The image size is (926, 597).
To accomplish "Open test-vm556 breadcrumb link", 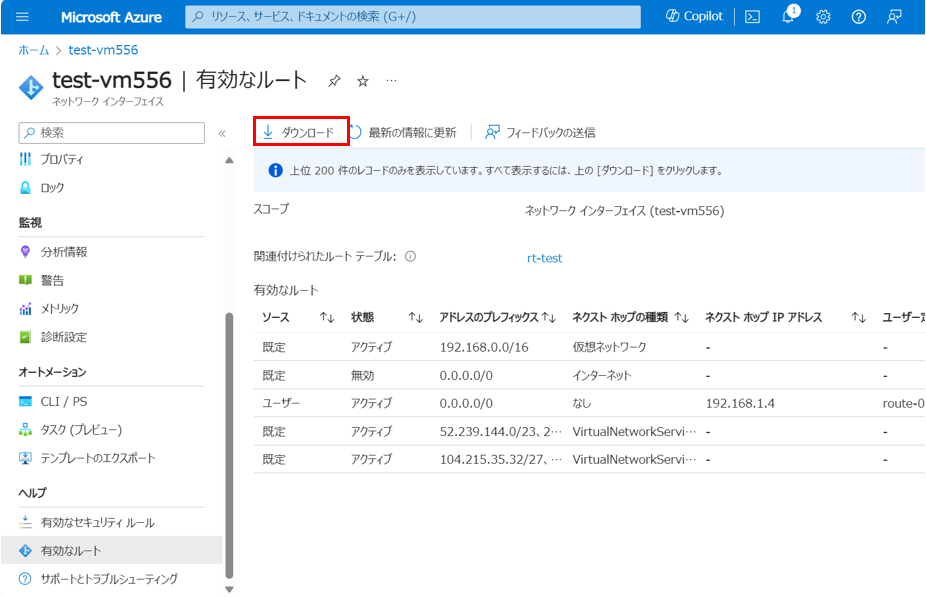I will click(x=103, y=50).
